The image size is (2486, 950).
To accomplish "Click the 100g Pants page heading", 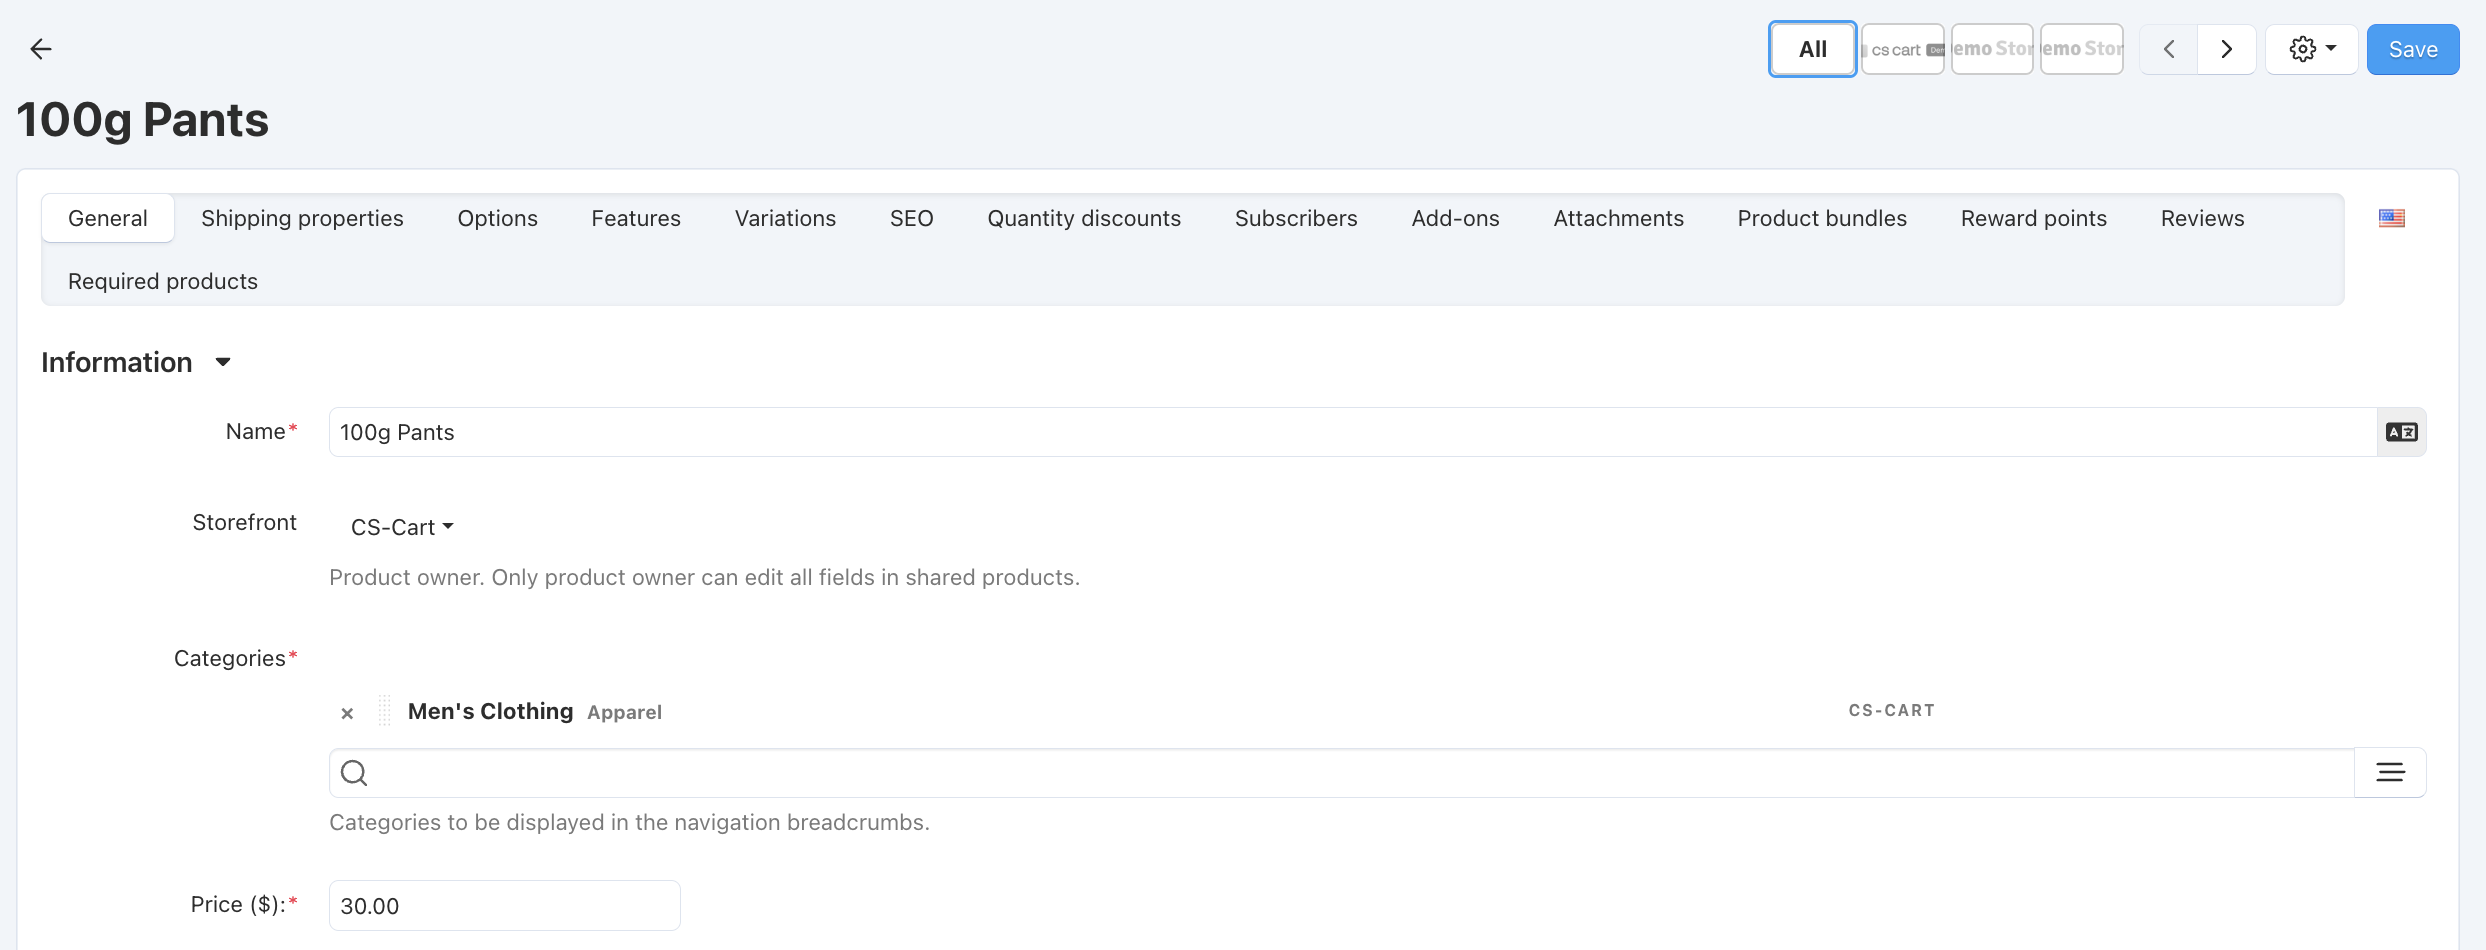I will point(143,120).
